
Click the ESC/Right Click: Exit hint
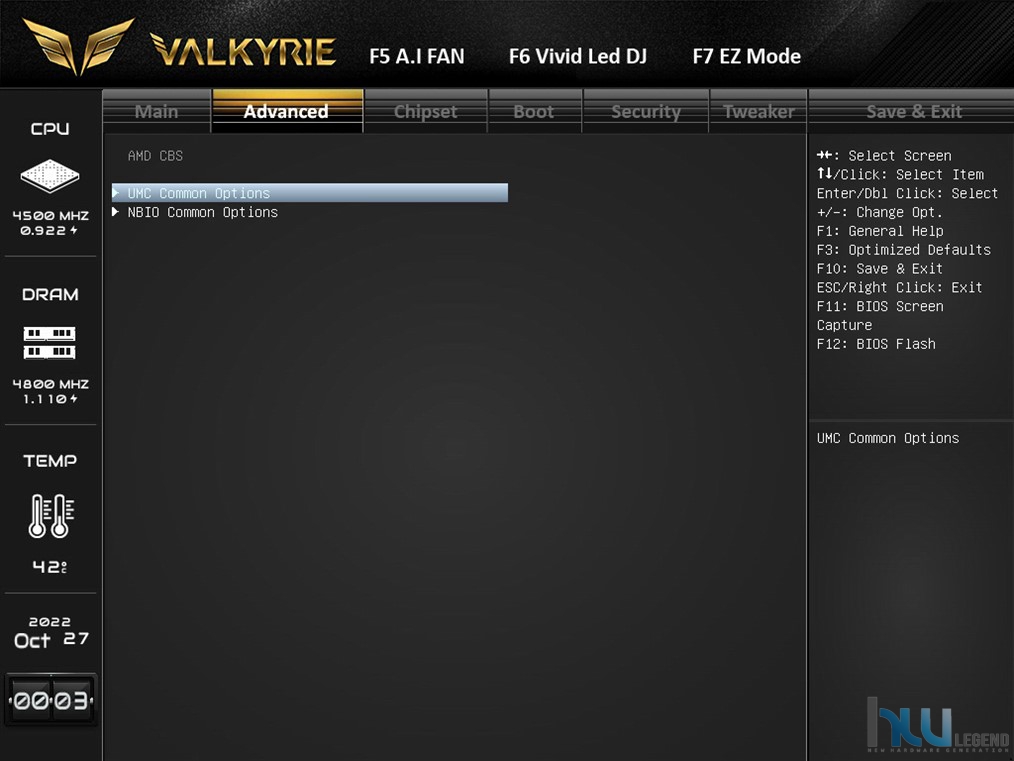[x=899, y=287]
